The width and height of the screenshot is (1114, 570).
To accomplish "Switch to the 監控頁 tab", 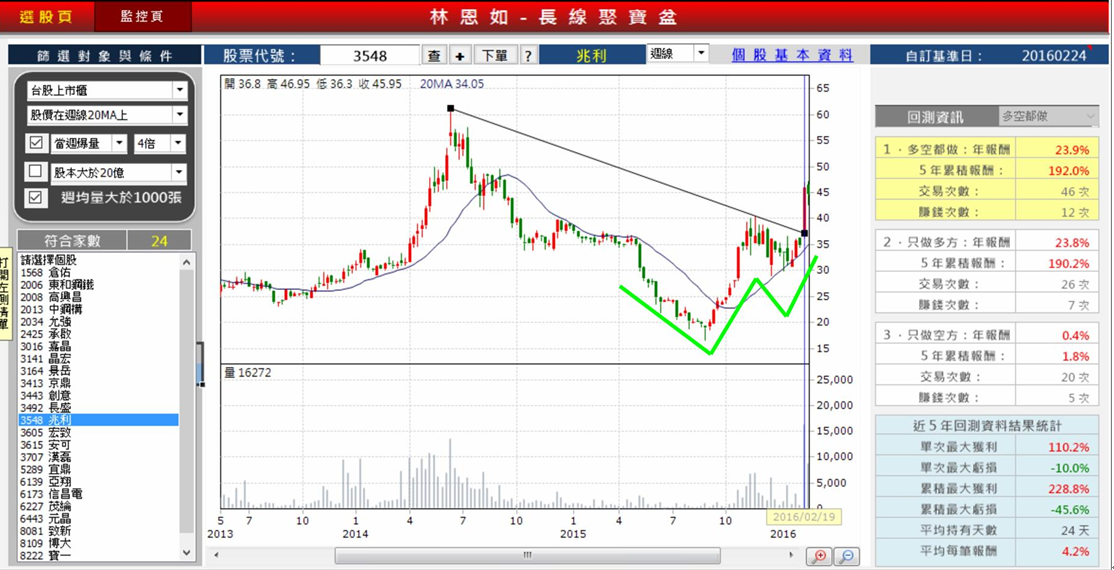I will coord(141,17).
